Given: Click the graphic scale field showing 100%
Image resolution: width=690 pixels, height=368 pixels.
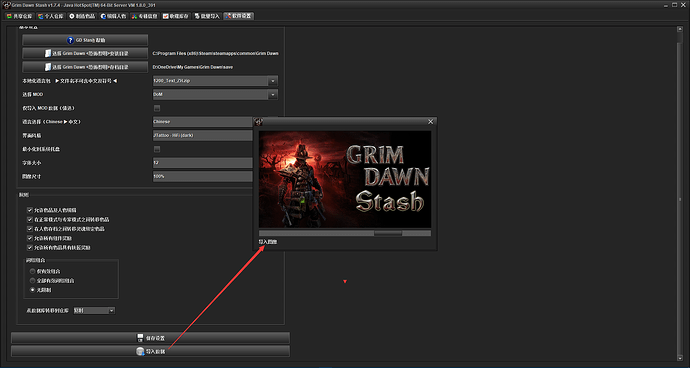Looking at the screenshot, I should coord(202,177).
